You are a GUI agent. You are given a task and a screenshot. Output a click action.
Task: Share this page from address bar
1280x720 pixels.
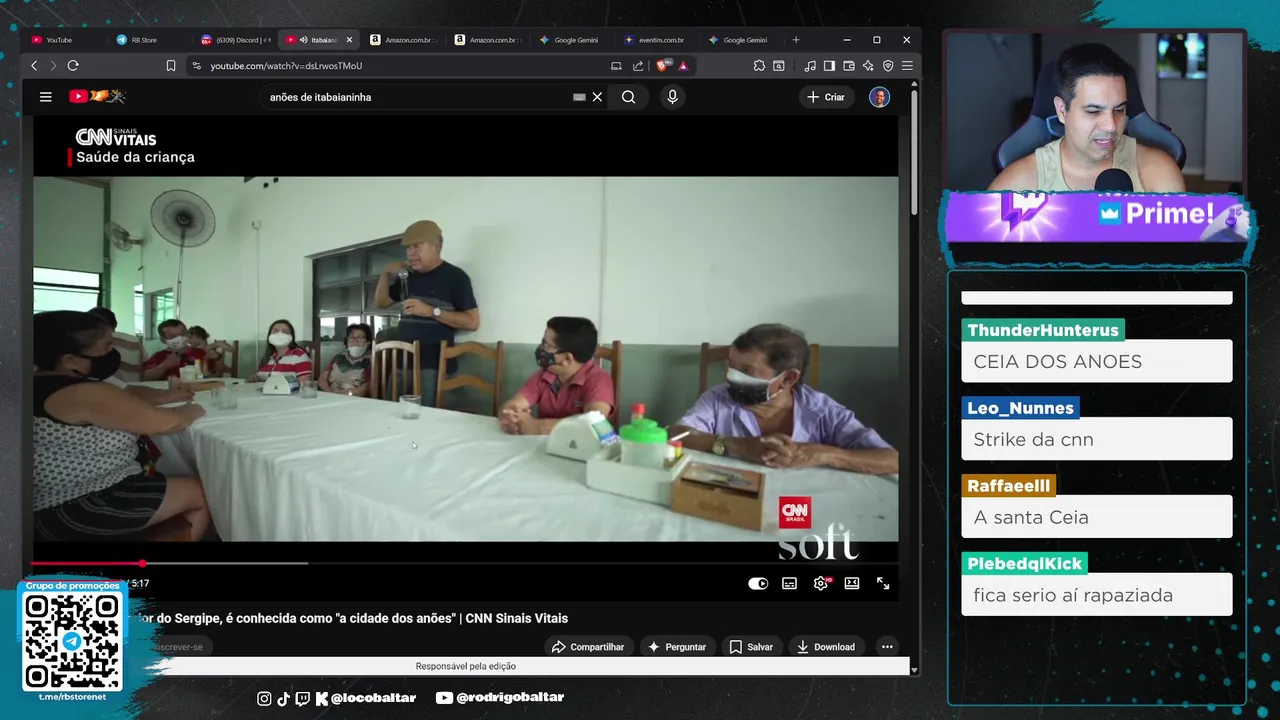tap(638, 66)
